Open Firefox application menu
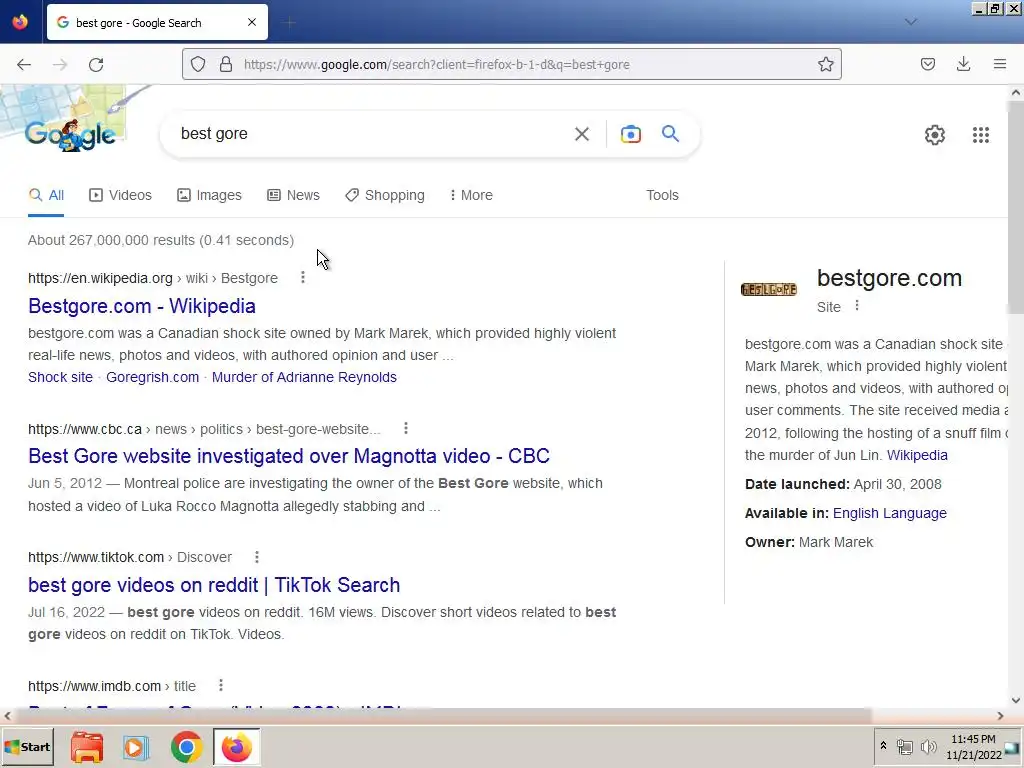The height and width of the screenshot is (768, 1024). (1000, 64)
